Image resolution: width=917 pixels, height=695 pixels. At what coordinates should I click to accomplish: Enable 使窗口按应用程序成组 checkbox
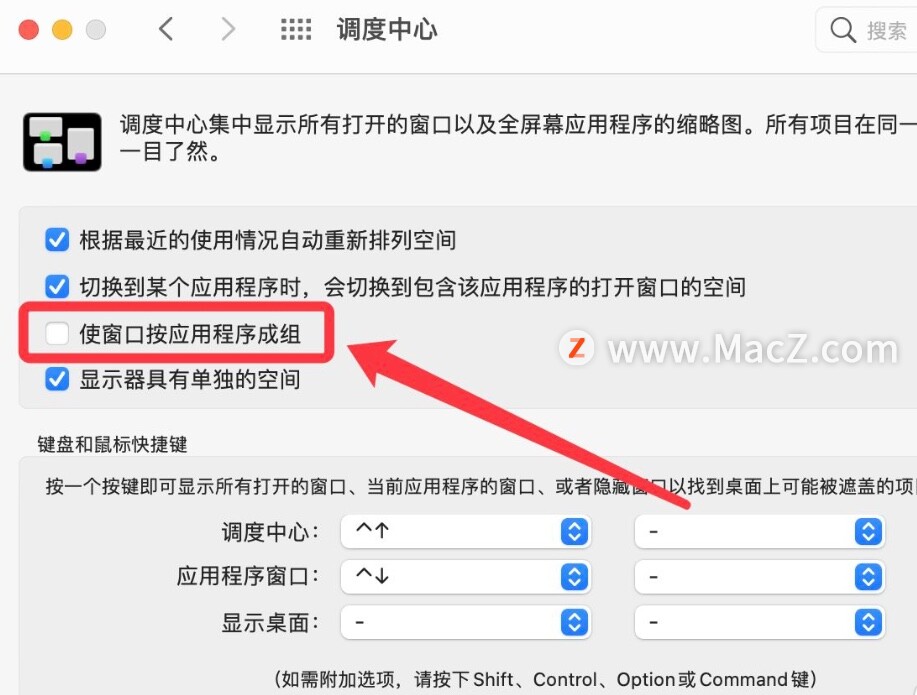pos(57,333)
